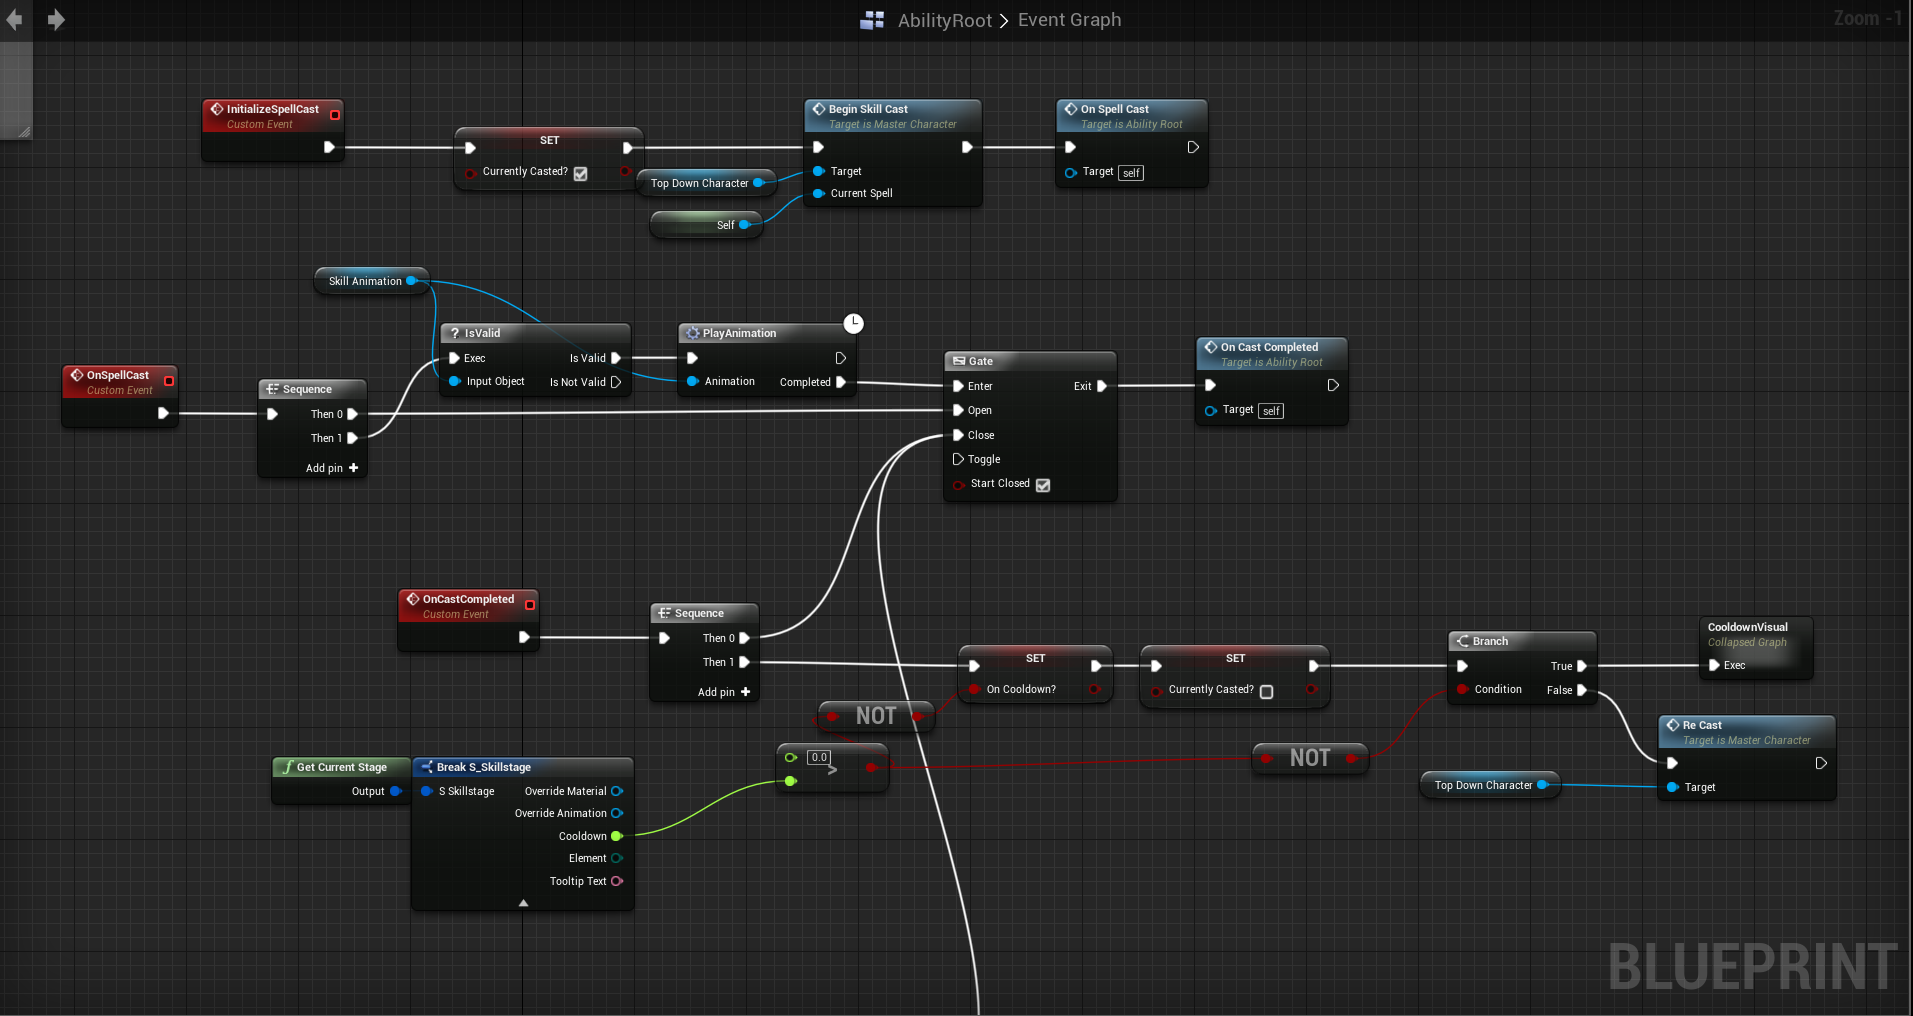Viewport: 1913px width, 1016px height.
Task: Add pin to the OnSpellCast Sequence node
Action: pyautogui.click(x=353, y=468)
